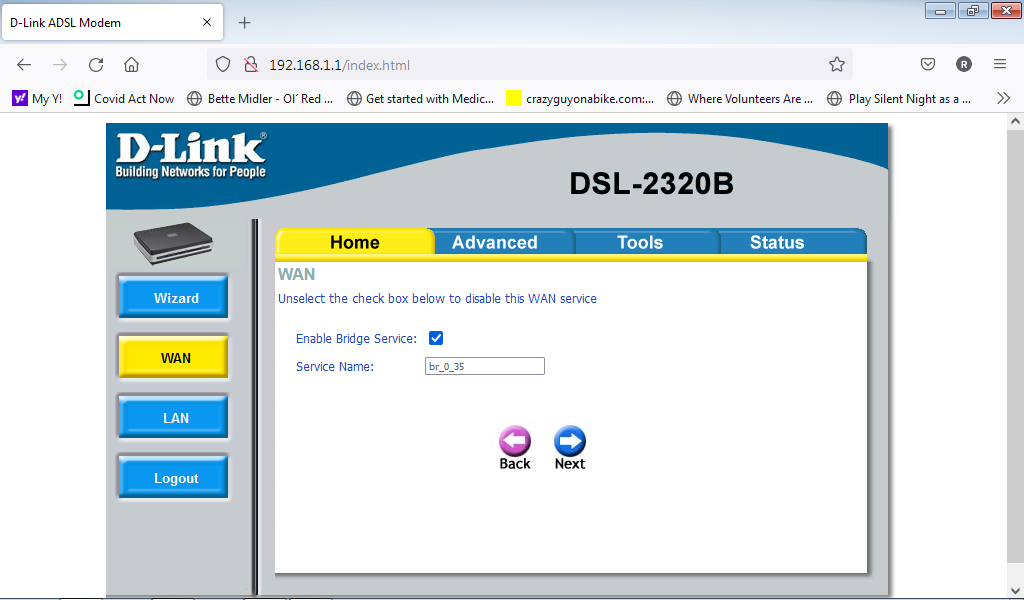Switch to the Tools tab
This screenshot has width=1024, height=600.
tap(640, 242)
